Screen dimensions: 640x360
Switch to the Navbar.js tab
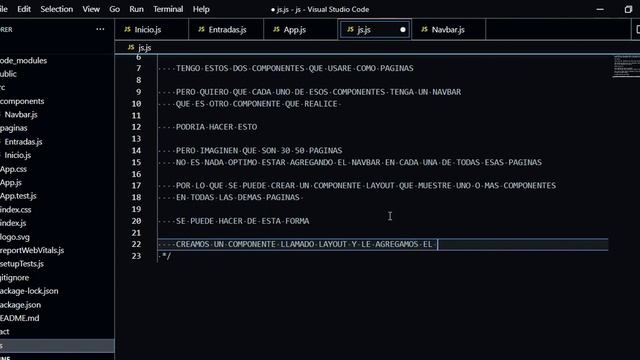coord(449,29)
